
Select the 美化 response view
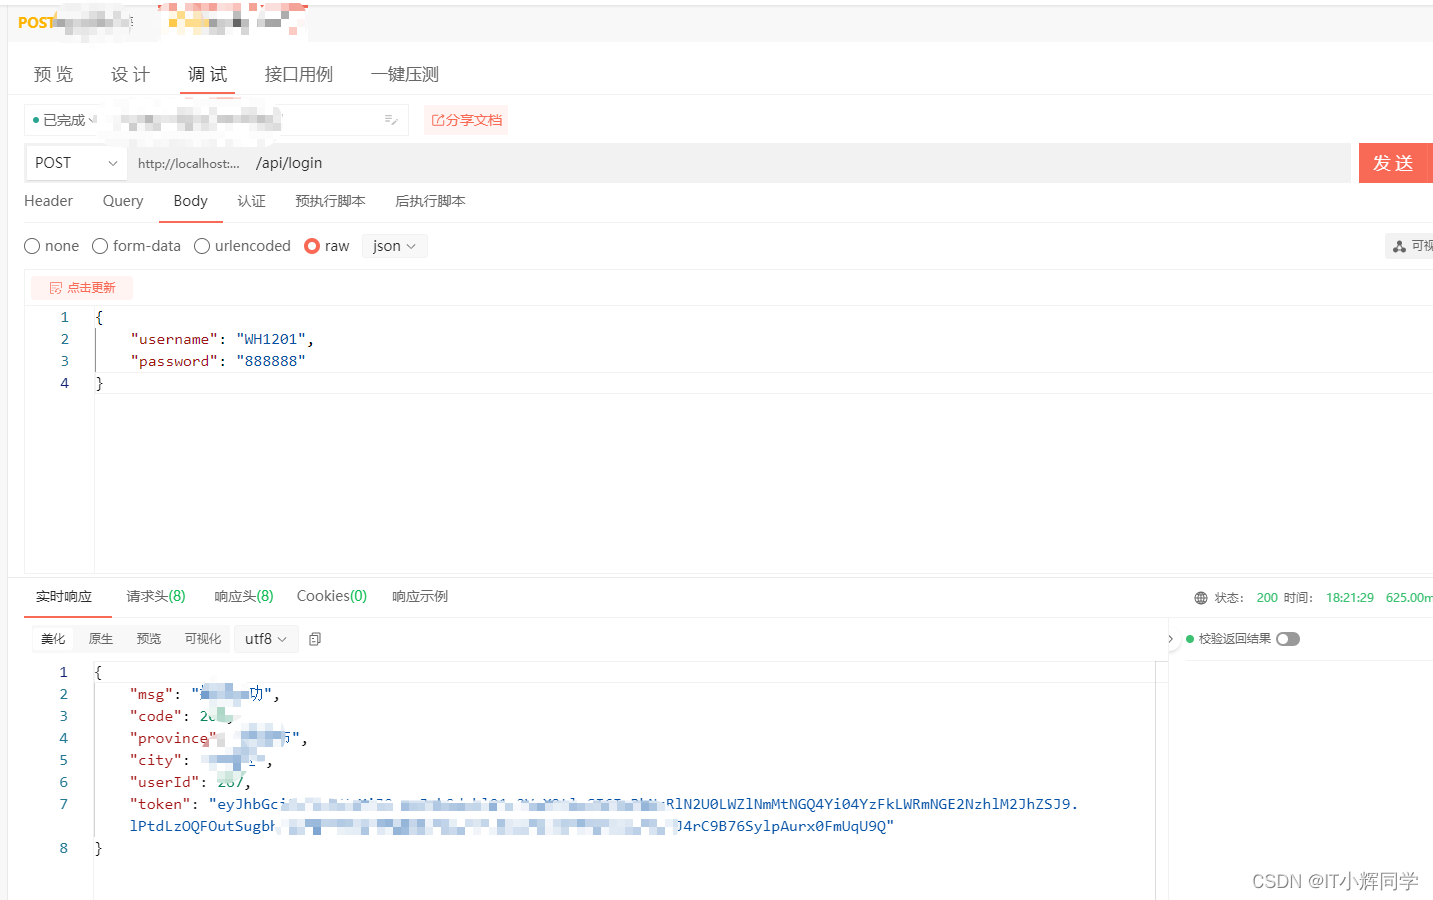tap(53, 639)
